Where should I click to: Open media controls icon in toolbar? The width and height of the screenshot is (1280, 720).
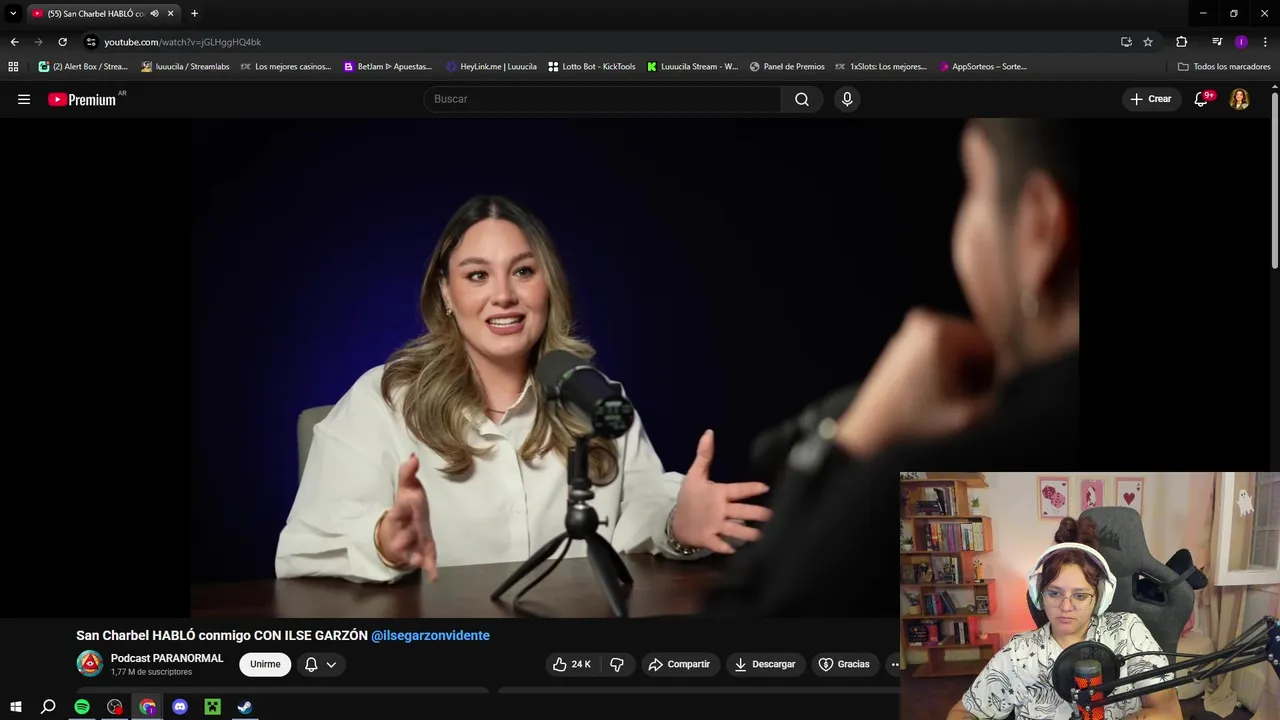(1217, 42)
